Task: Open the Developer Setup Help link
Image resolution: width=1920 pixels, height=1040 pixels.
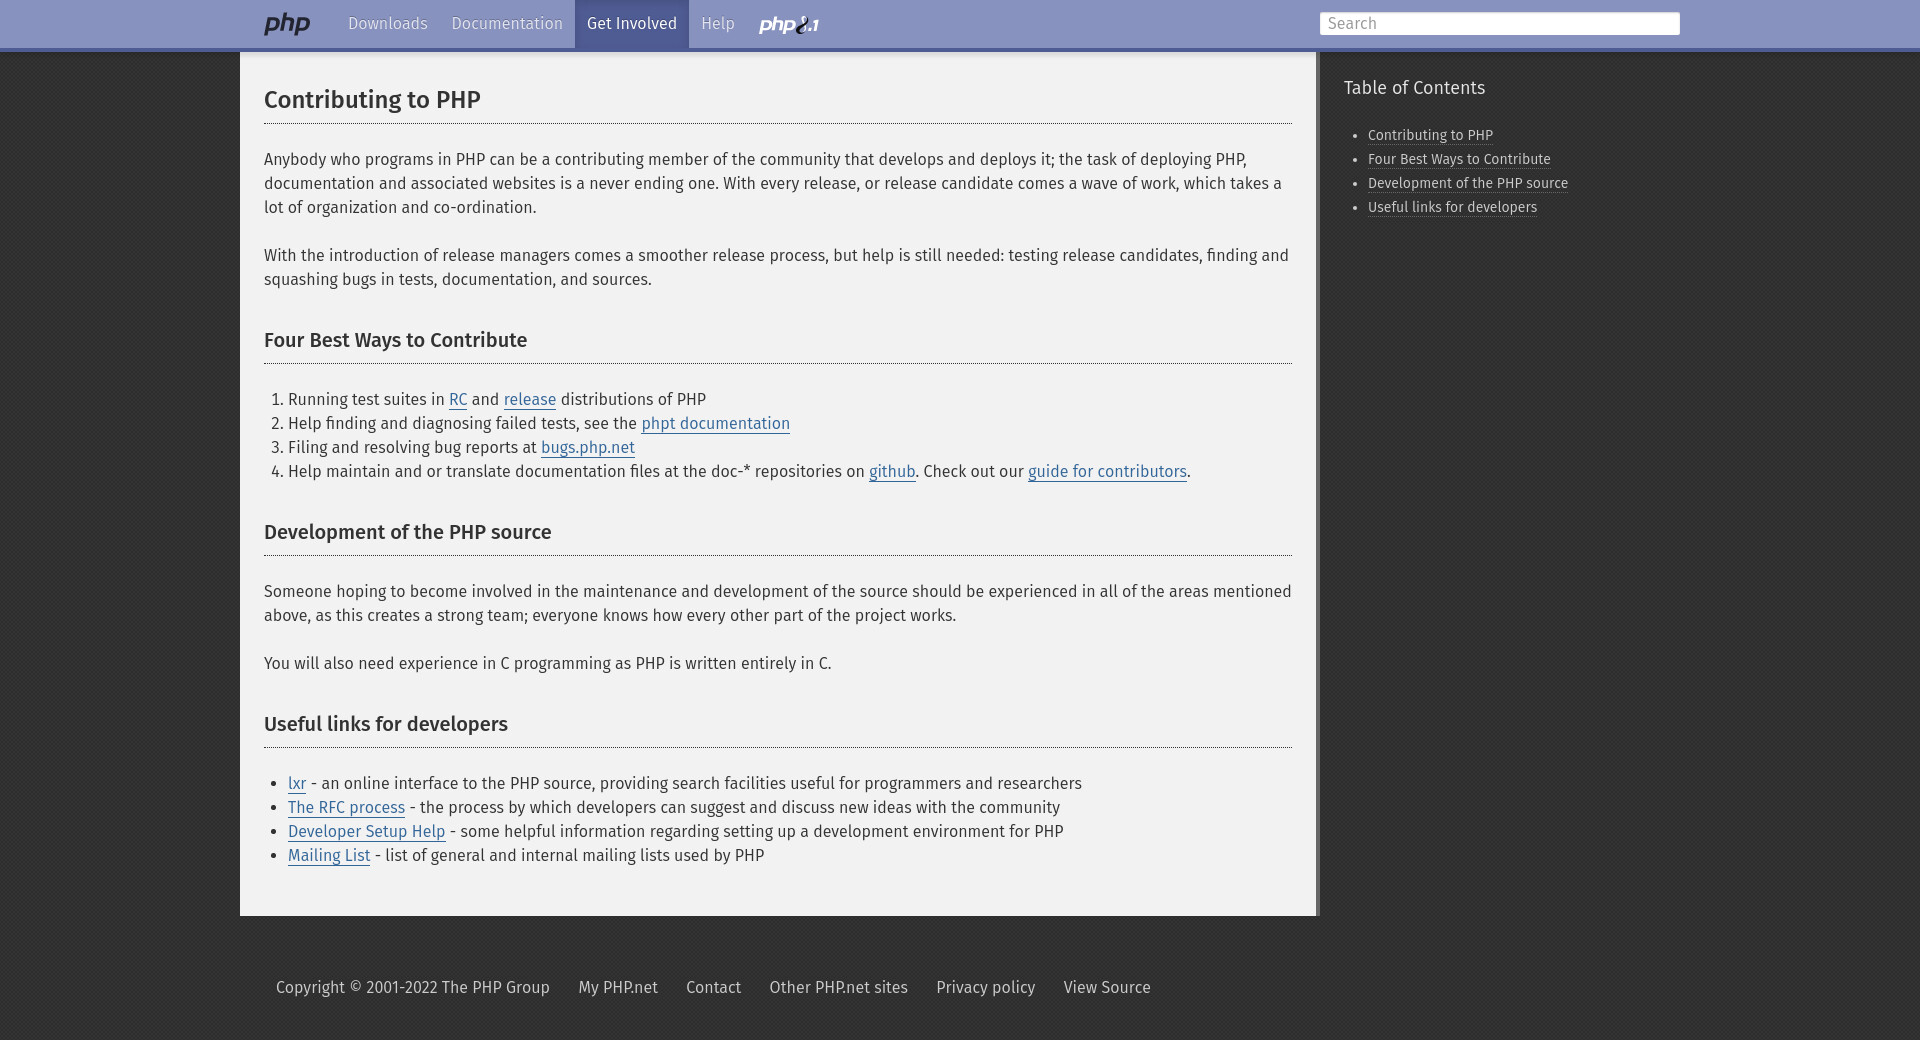Action: (366, 832)
